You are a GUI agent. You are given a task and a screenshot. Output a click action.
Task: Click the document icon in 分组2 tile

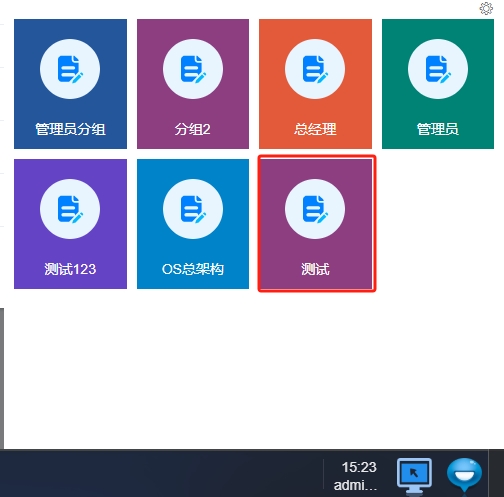pyautogui.click(x=193, y=69)
